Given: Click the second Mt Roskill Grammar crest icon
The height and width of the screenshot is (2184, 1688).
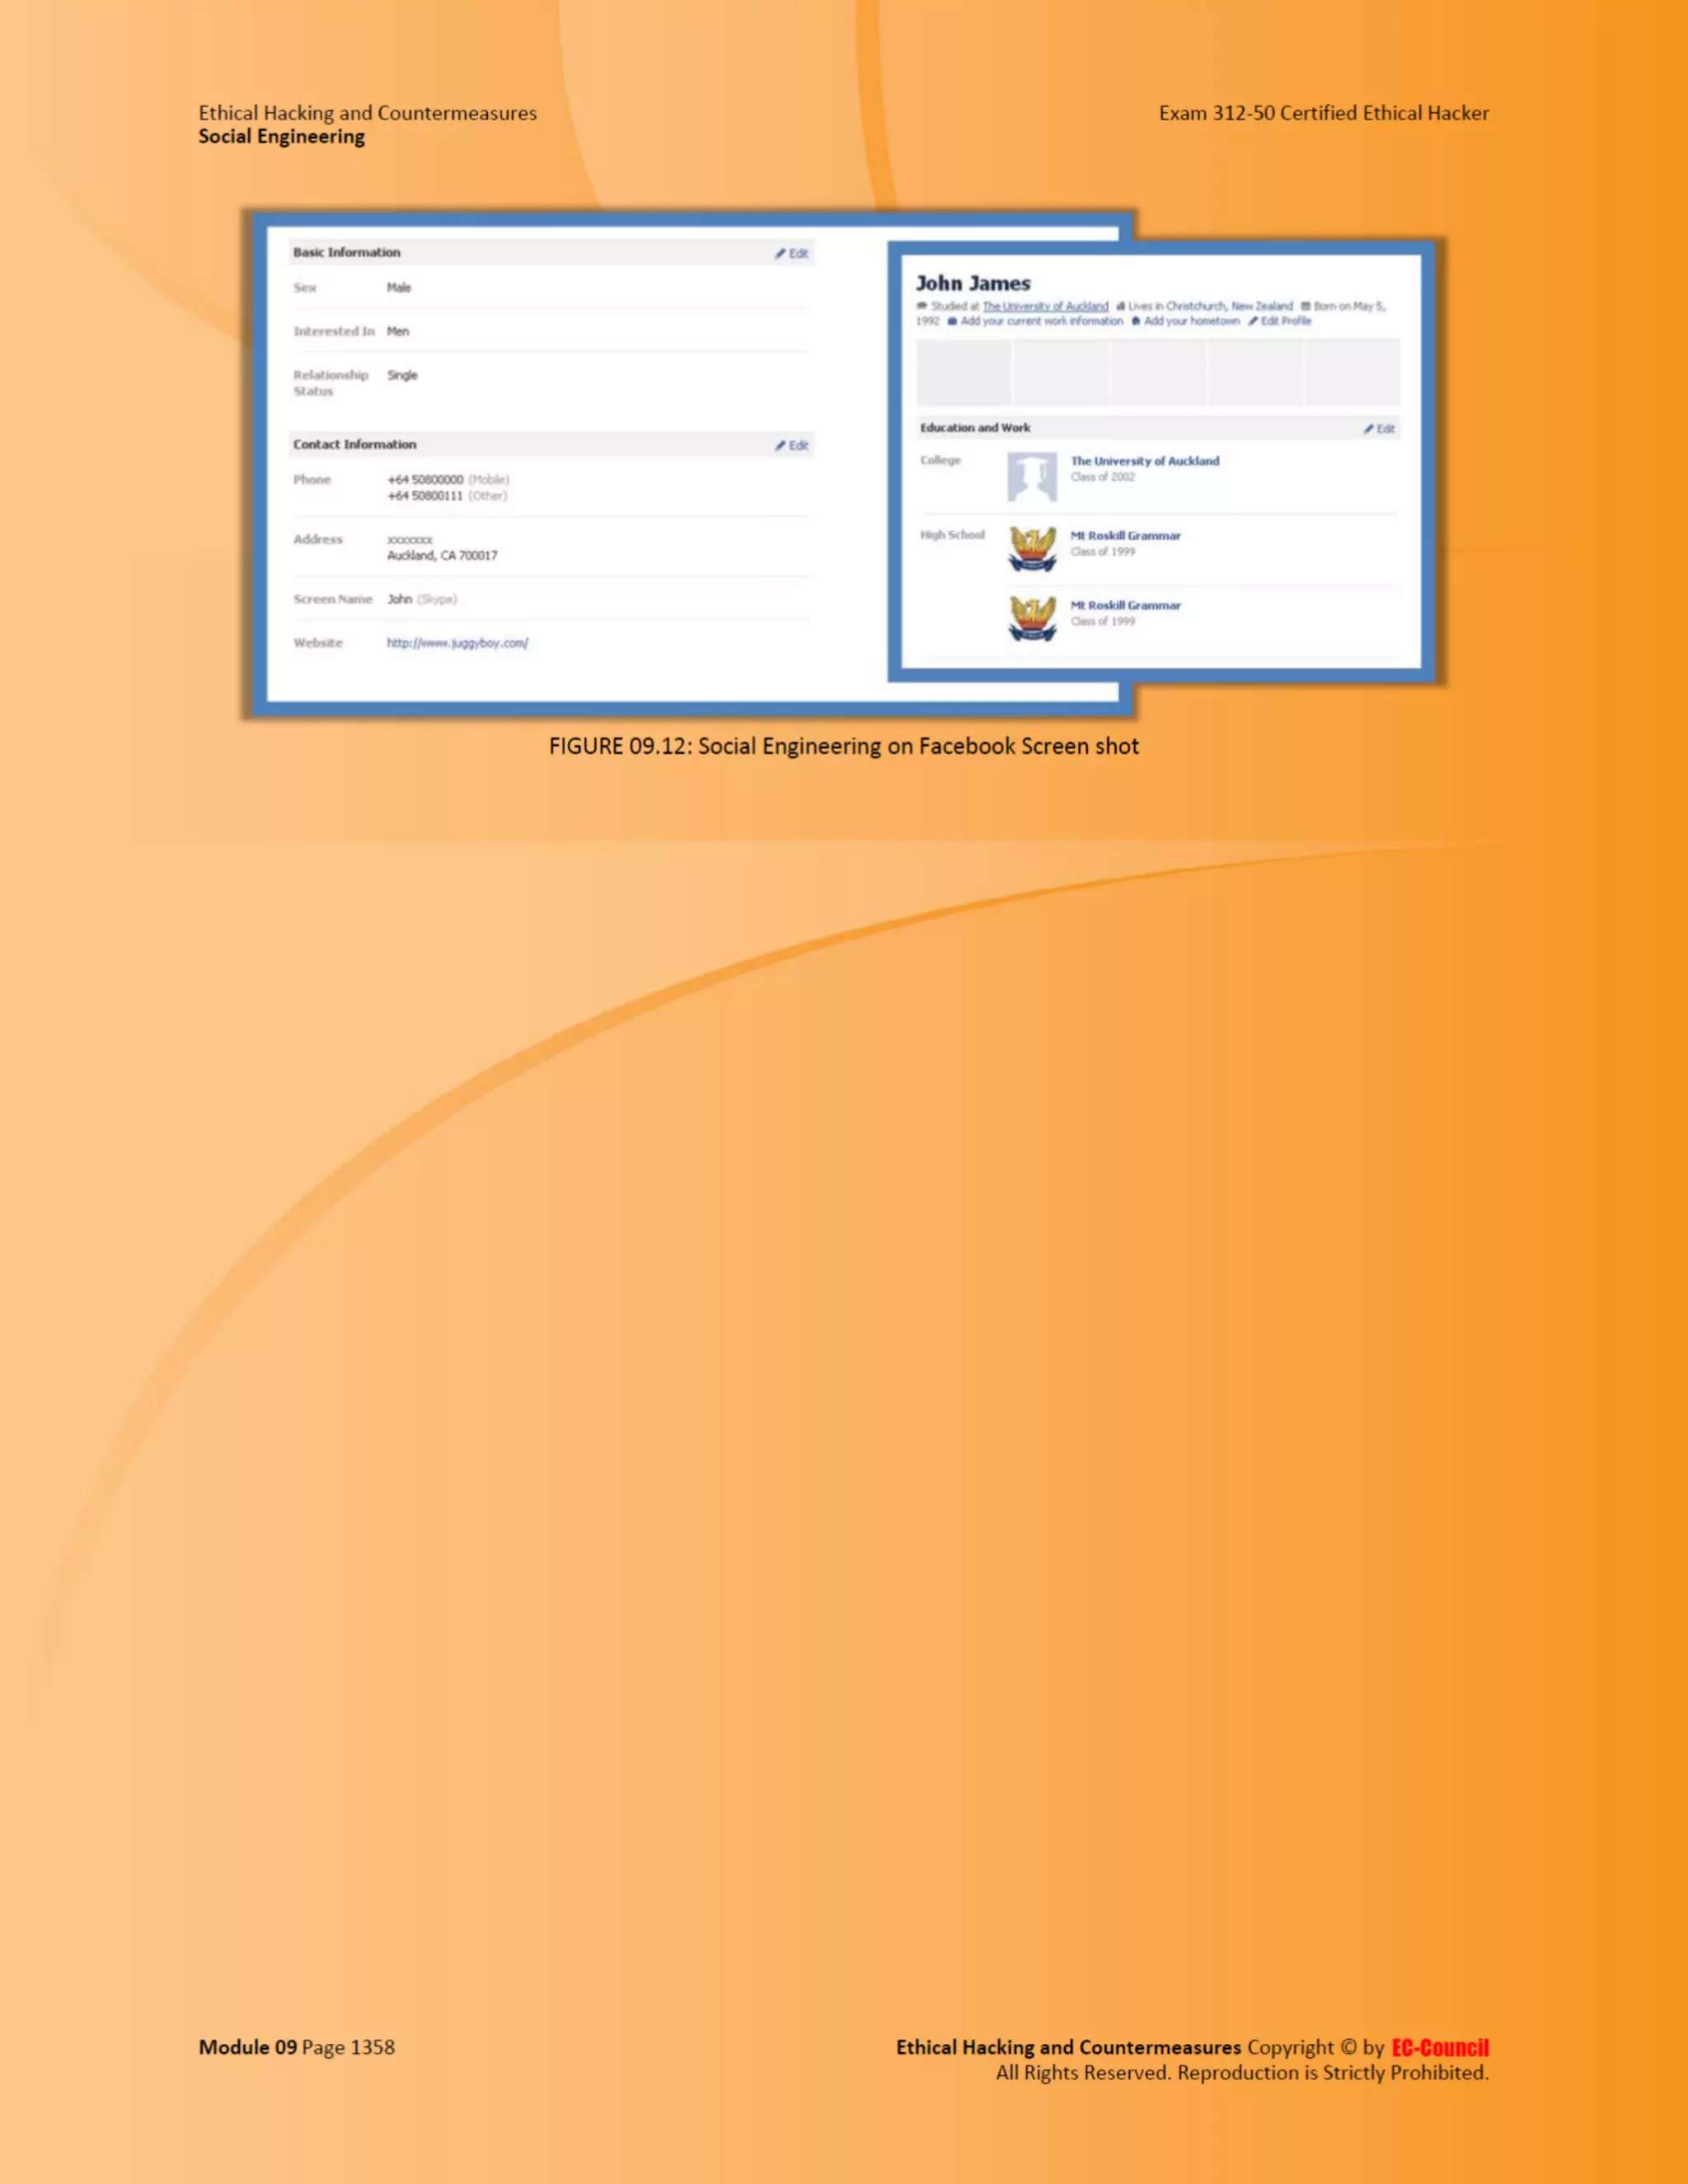Looking at the screenshot, I should point(1031,619).
